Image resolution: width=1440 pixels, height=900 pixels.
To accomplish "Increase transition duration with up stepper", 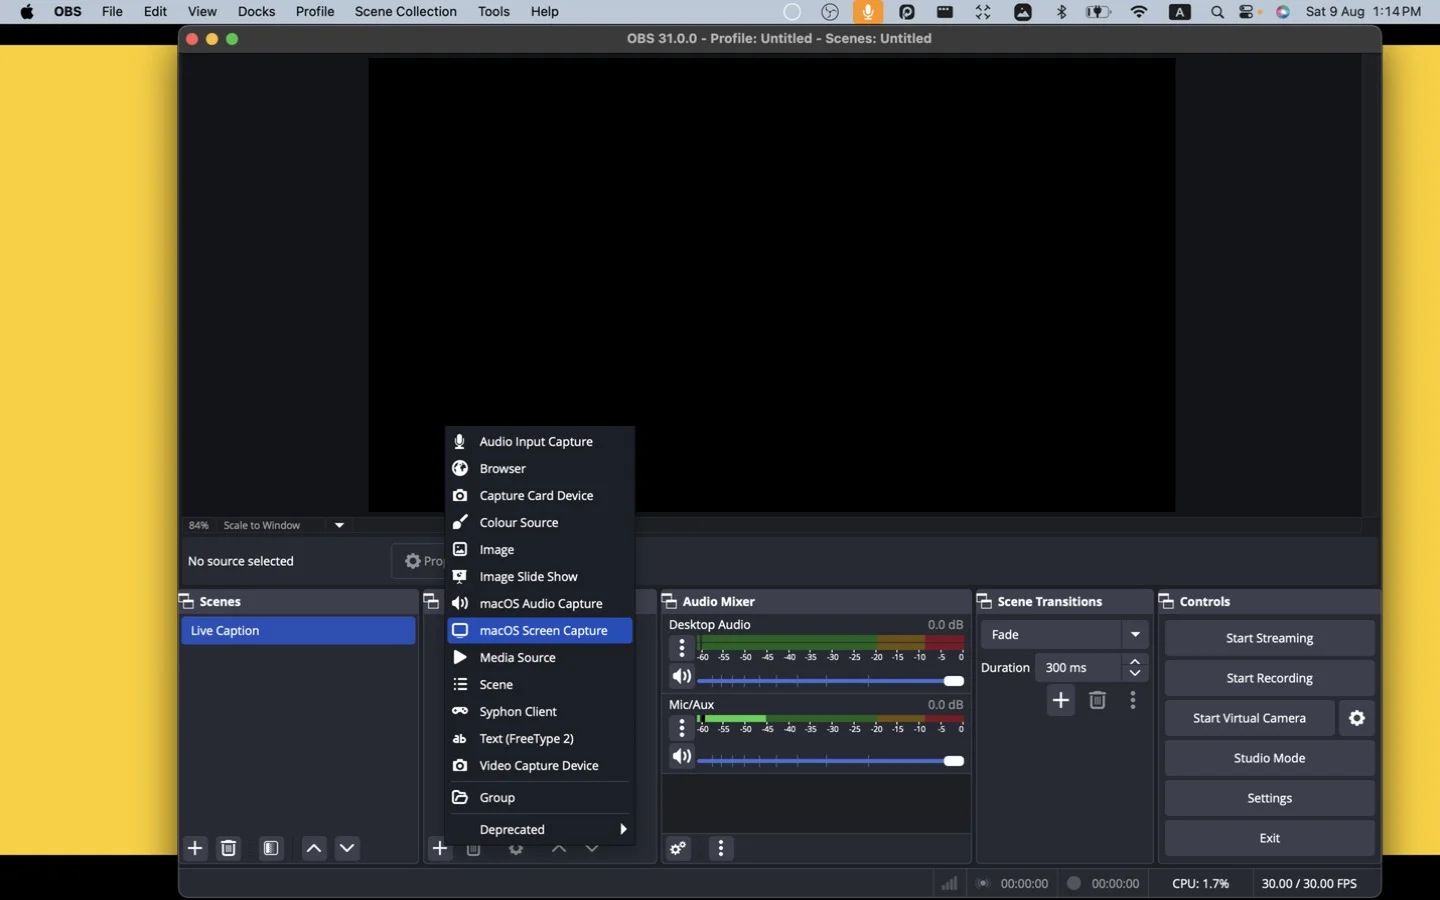I will pyautogui.click(x=1135, y=662).
